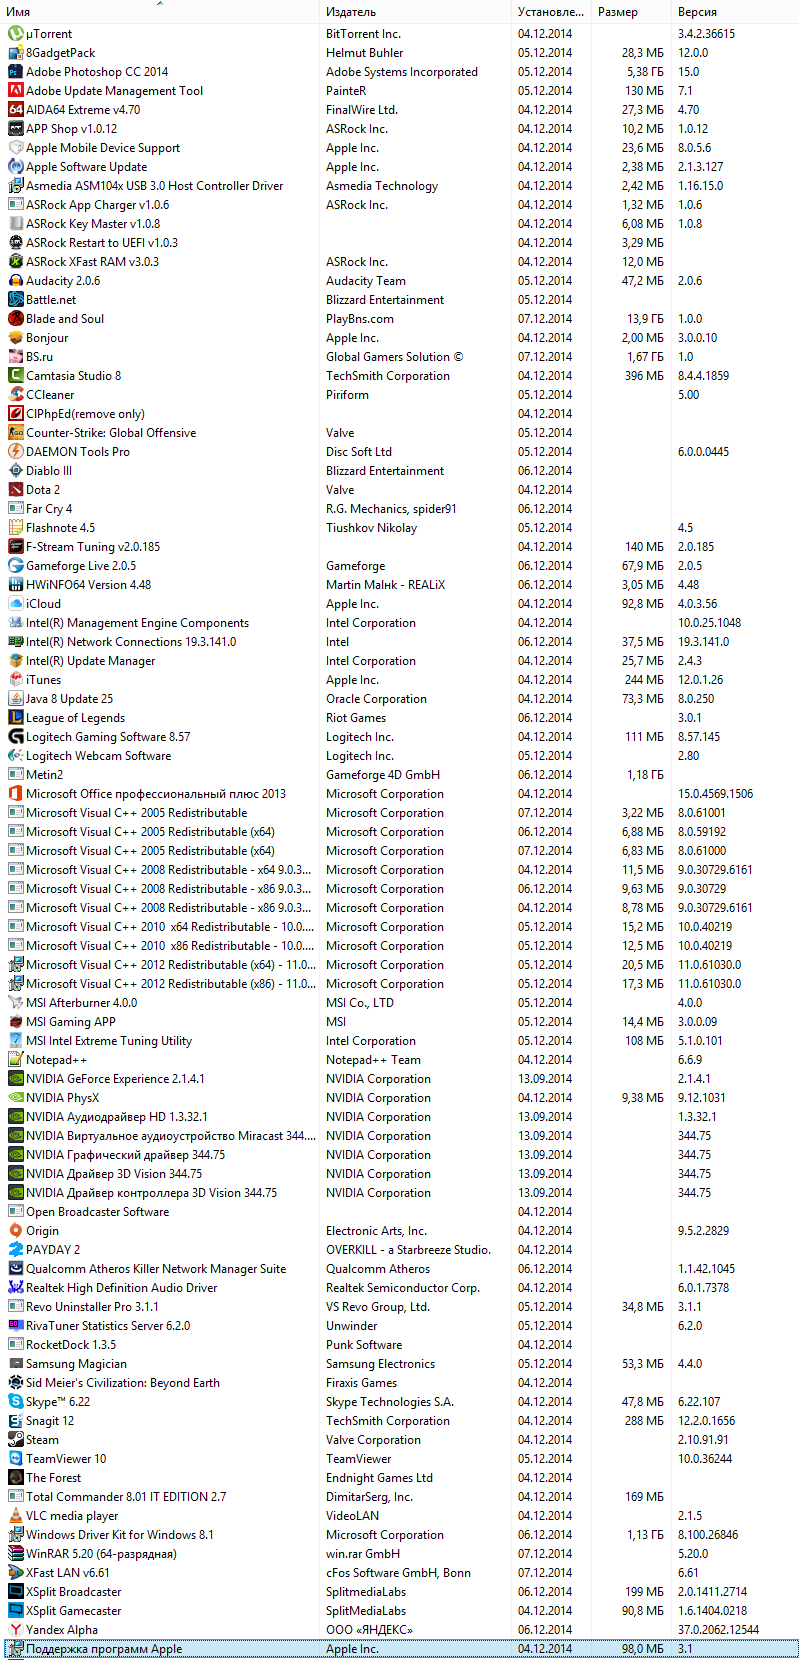Select XSplit Broadcaster entry
This screenshot has height=1660, width=799.
[73, 1591]
